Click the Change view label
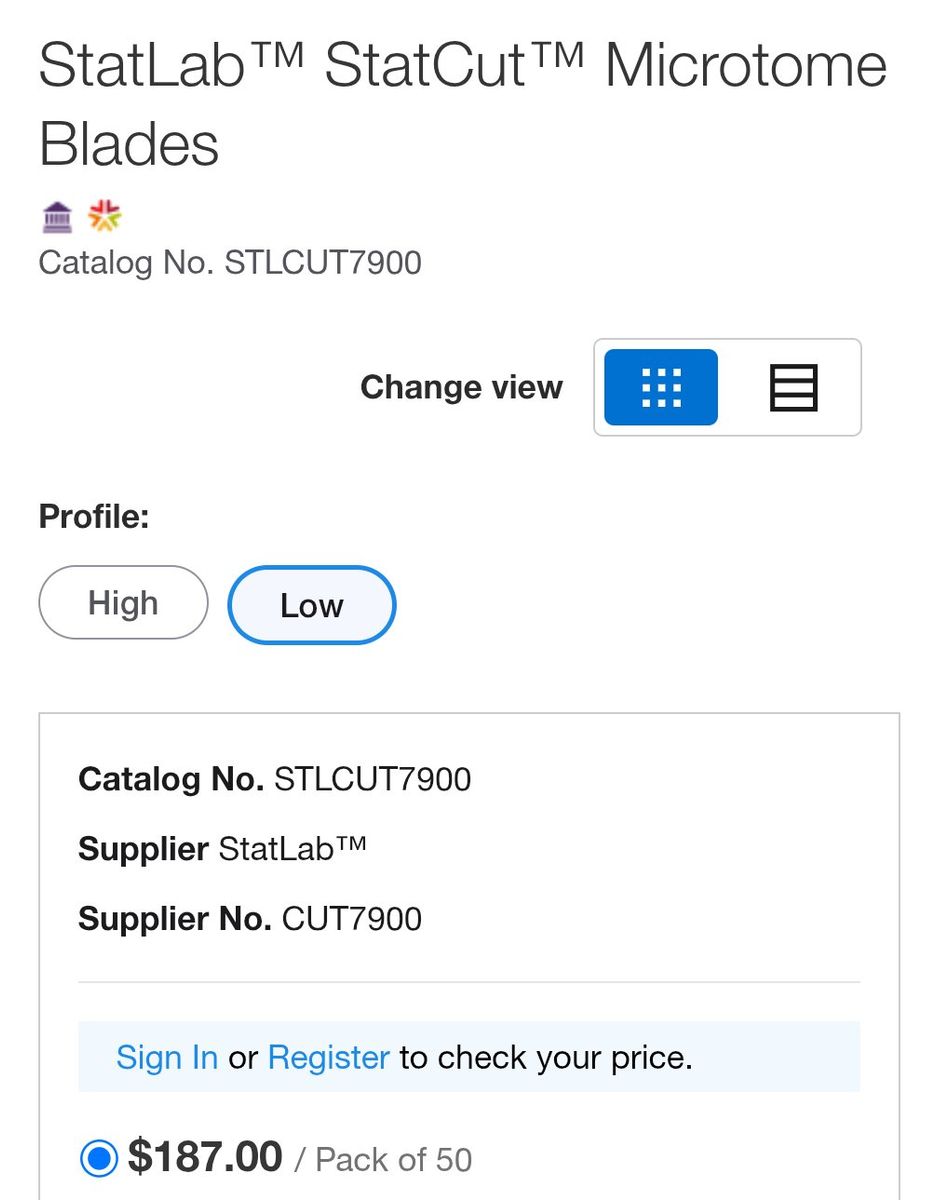Viewport: 936px width, 1200px height. click(461, 387)
